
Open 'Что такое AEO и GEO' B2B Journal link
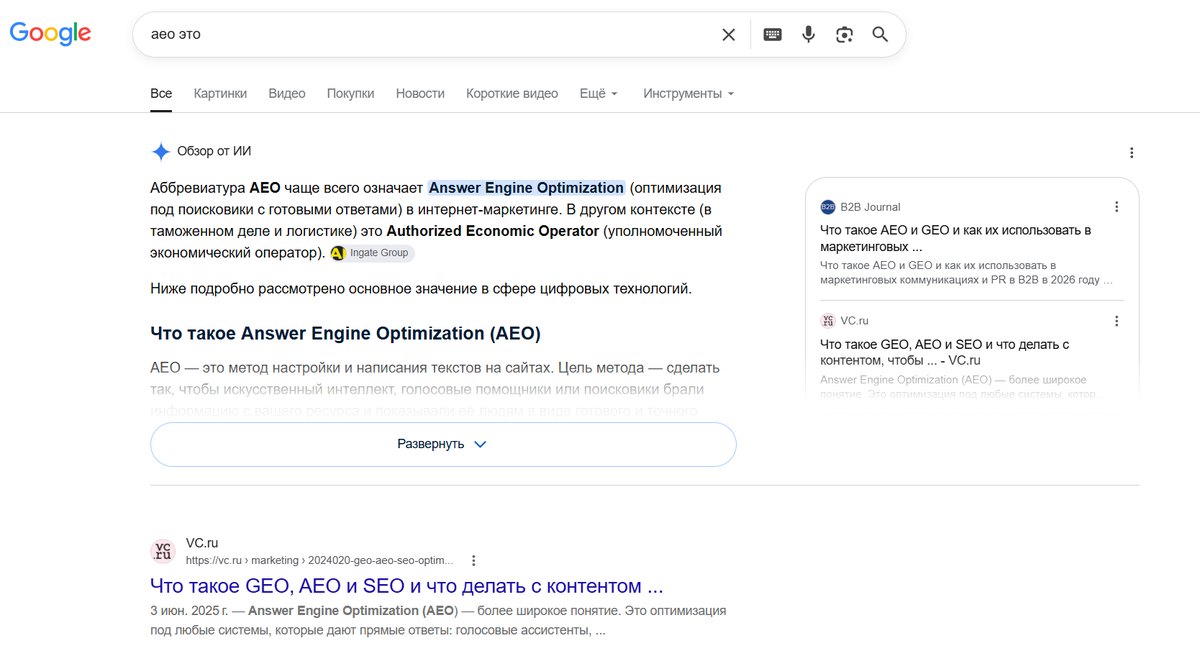tap(955, 237)
